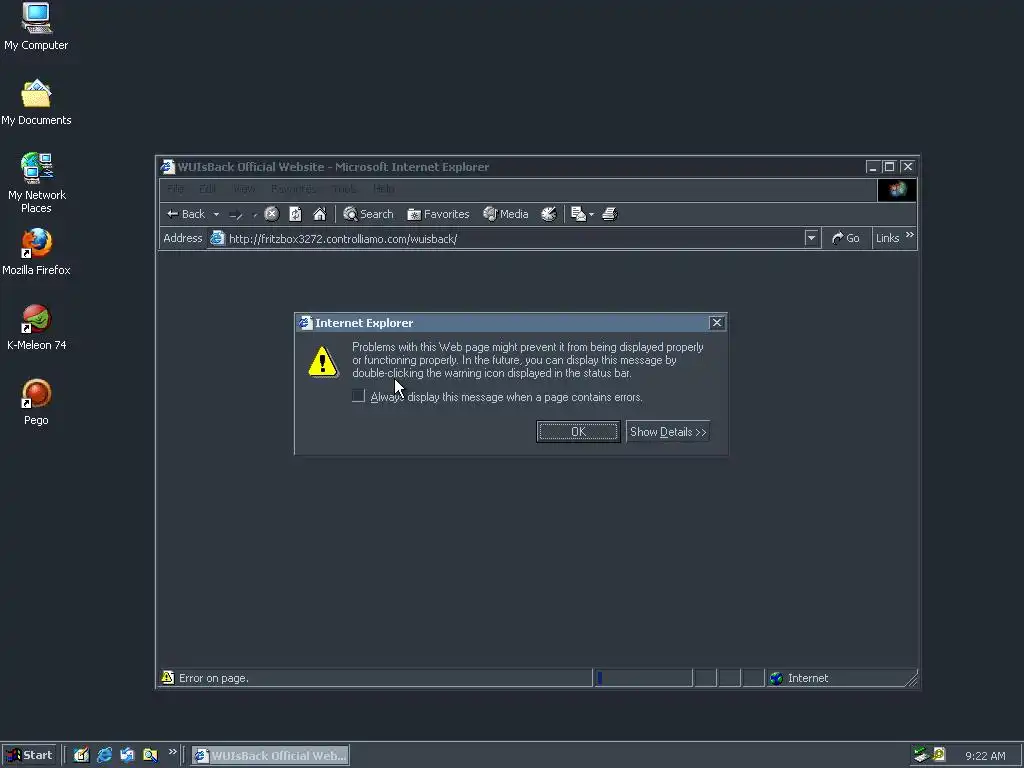
Task: Click first Quick Launch icon beside Start
Action: [81, 755]
